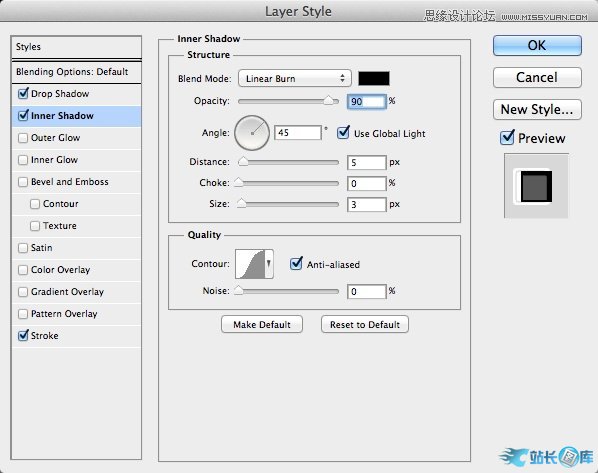
Task: Click the Contour curve thumbnail
Action: coord(250,264)
